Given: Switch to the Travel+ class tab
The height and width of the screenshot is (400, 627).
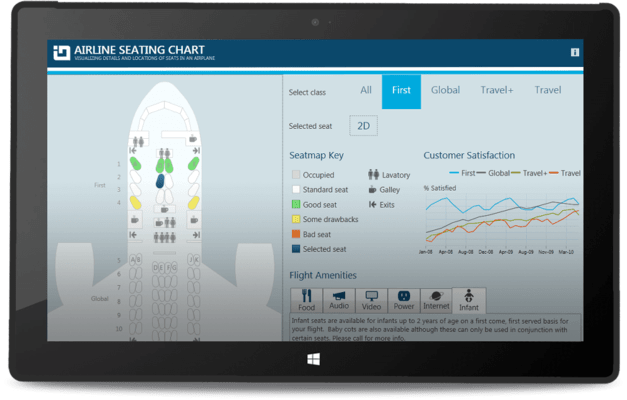Looking at the screenshot, I should click(497, 90).
